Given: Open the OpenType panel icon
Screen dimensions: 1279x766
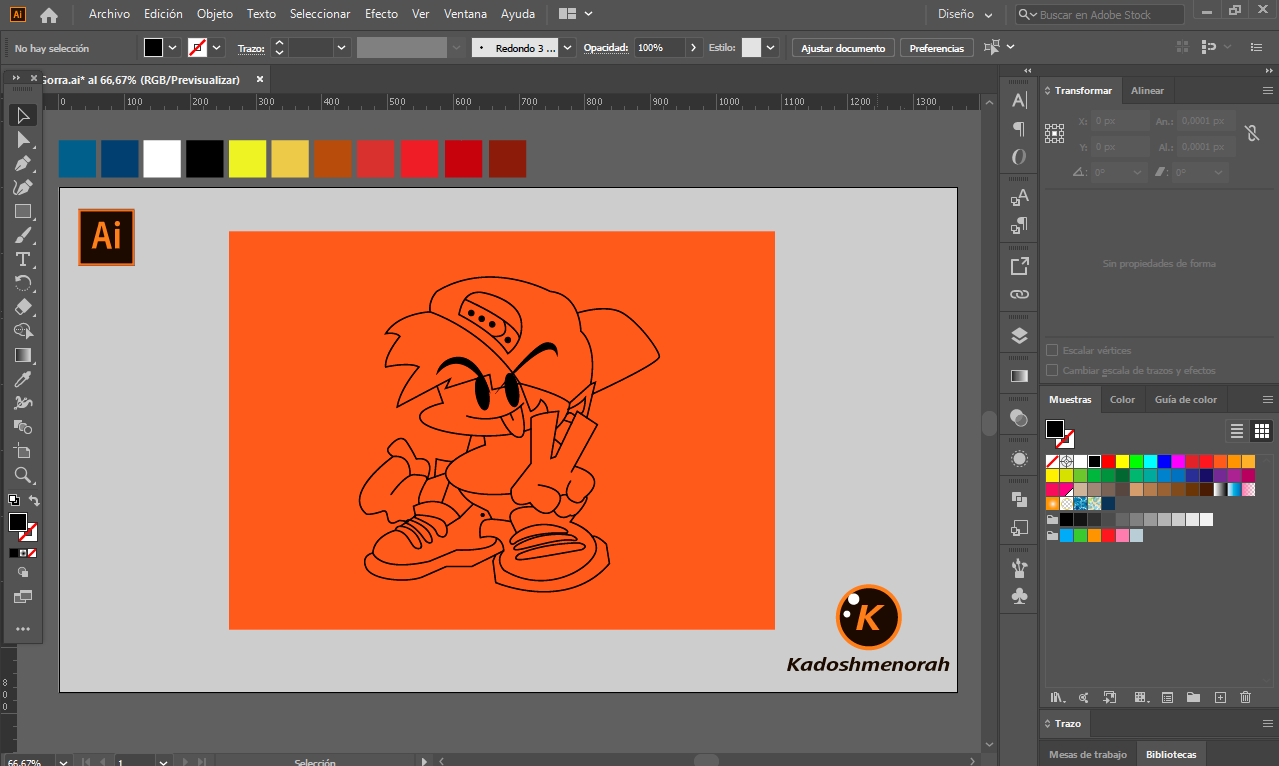Looking at the screenshot, I should (1019, 157).
